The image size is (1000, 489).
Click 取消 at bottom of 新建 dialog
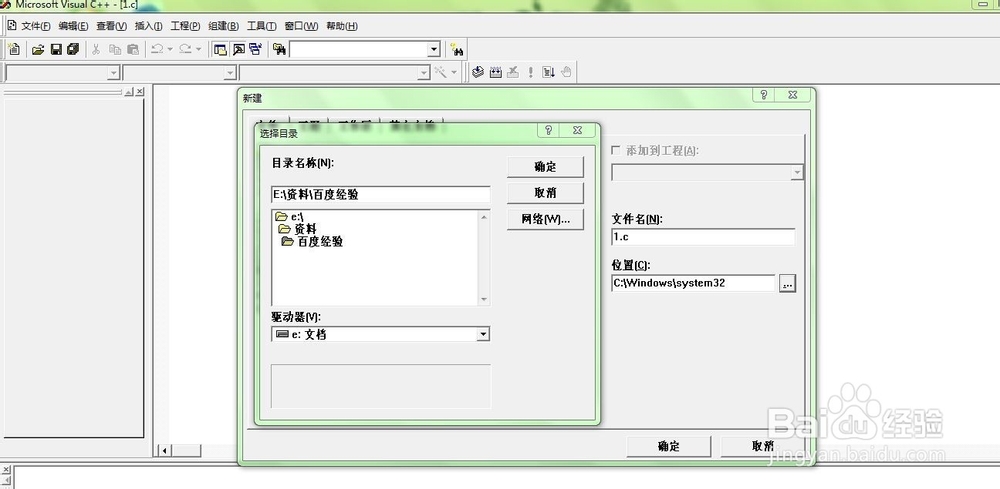point(762,446)
